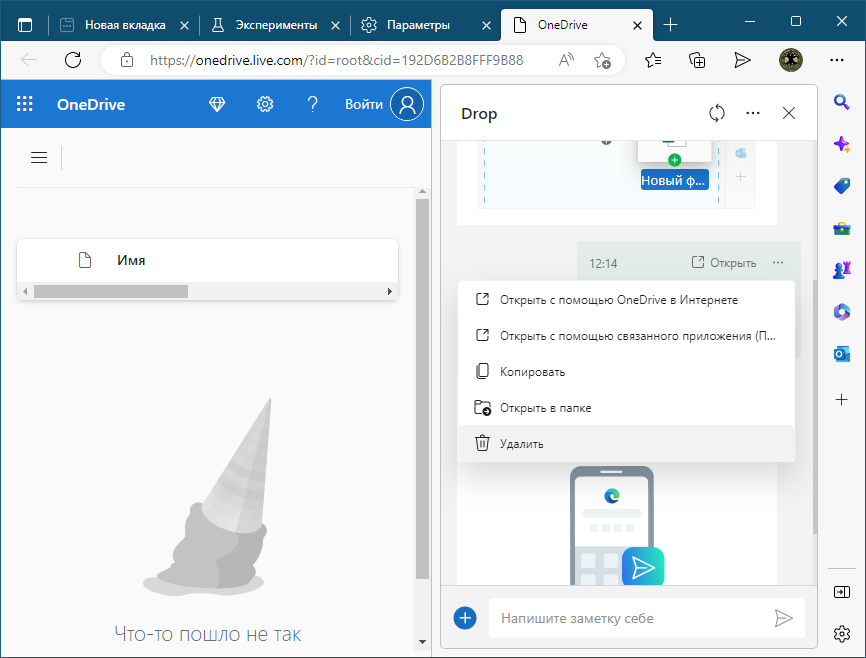Click the Drop add attachment plus button
The image size is (866, 658).
(x=465, y=618)
